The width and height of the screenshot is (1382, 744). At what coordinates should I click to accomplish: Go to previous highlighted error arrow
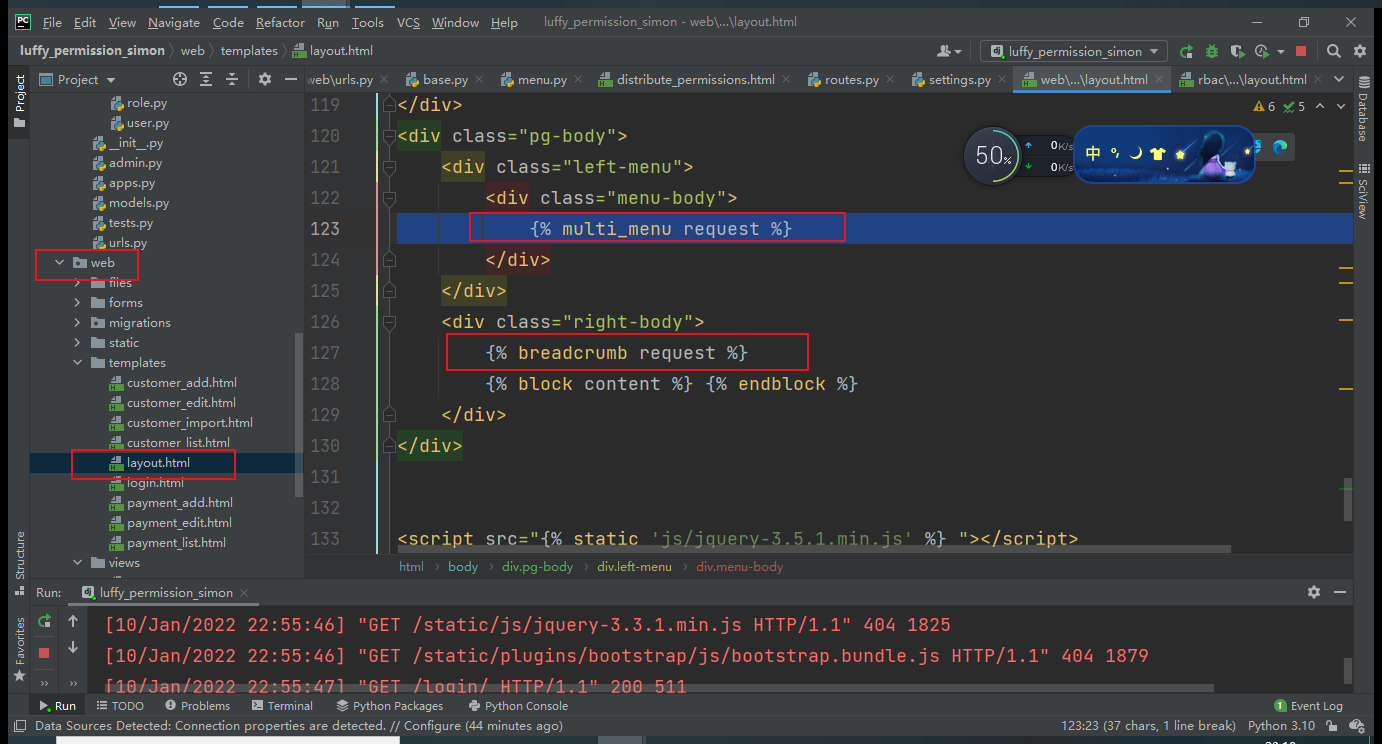[x=1319, y=106]
